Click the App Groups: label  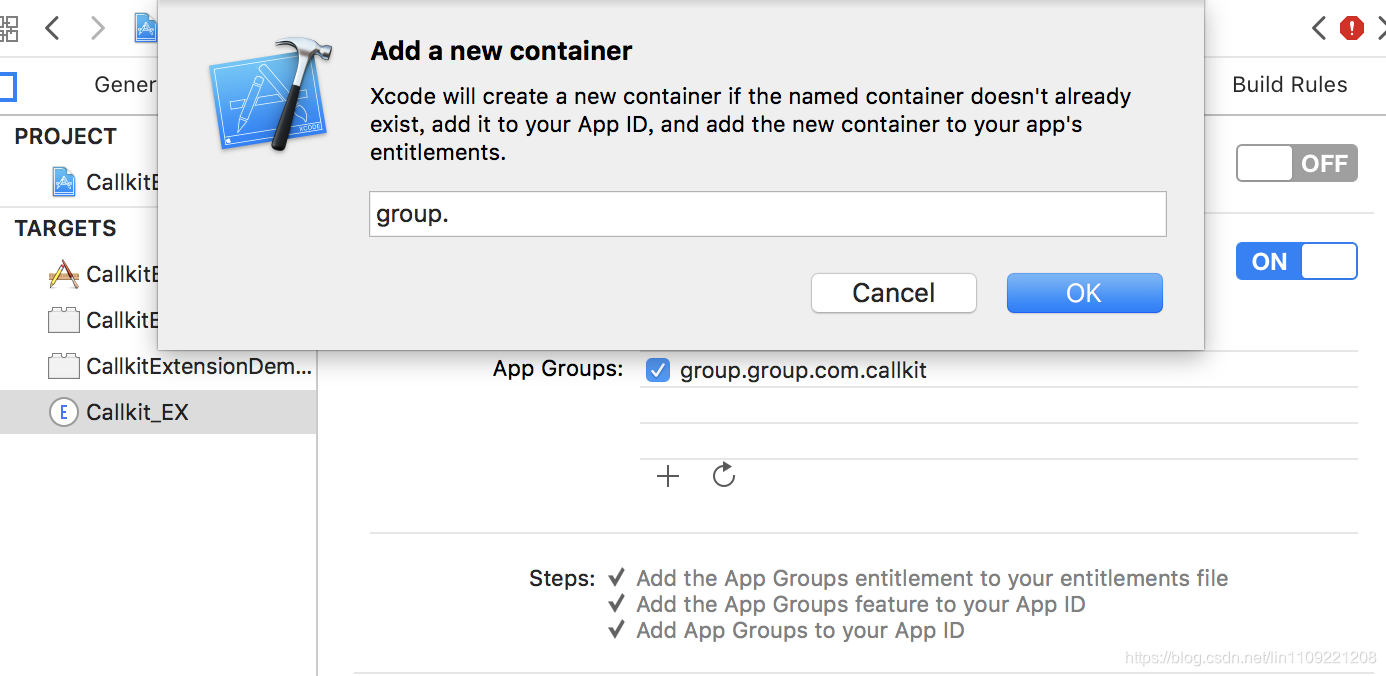(558, 369)
